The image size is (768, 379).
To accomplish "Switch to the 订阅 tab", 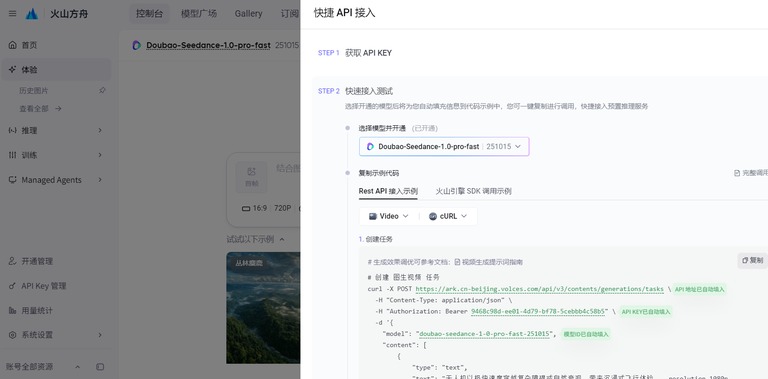I will (x=289, y=14).
